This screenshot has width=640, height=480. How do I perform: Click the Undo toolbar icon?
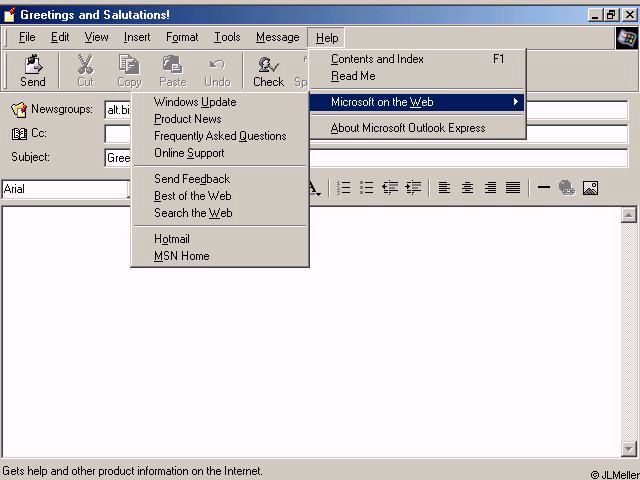[217, 65]
